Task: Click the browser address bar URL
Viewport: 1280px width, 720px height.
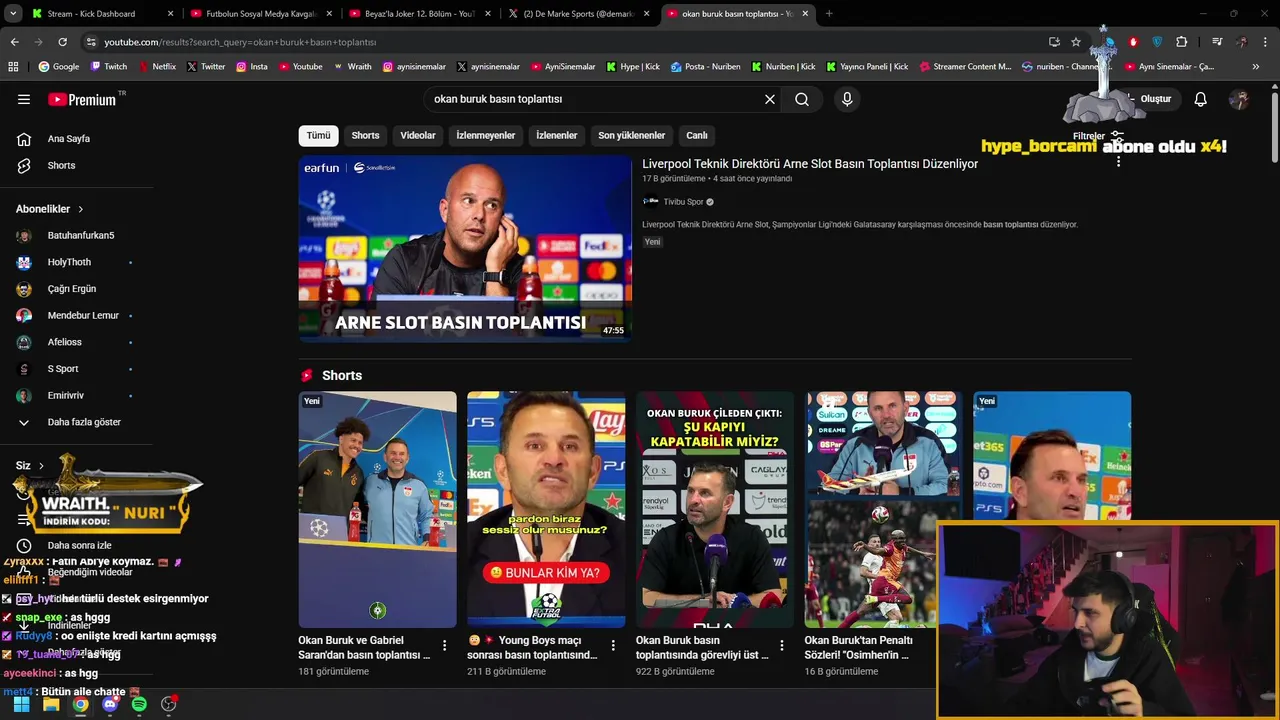Action: [240, 42]
